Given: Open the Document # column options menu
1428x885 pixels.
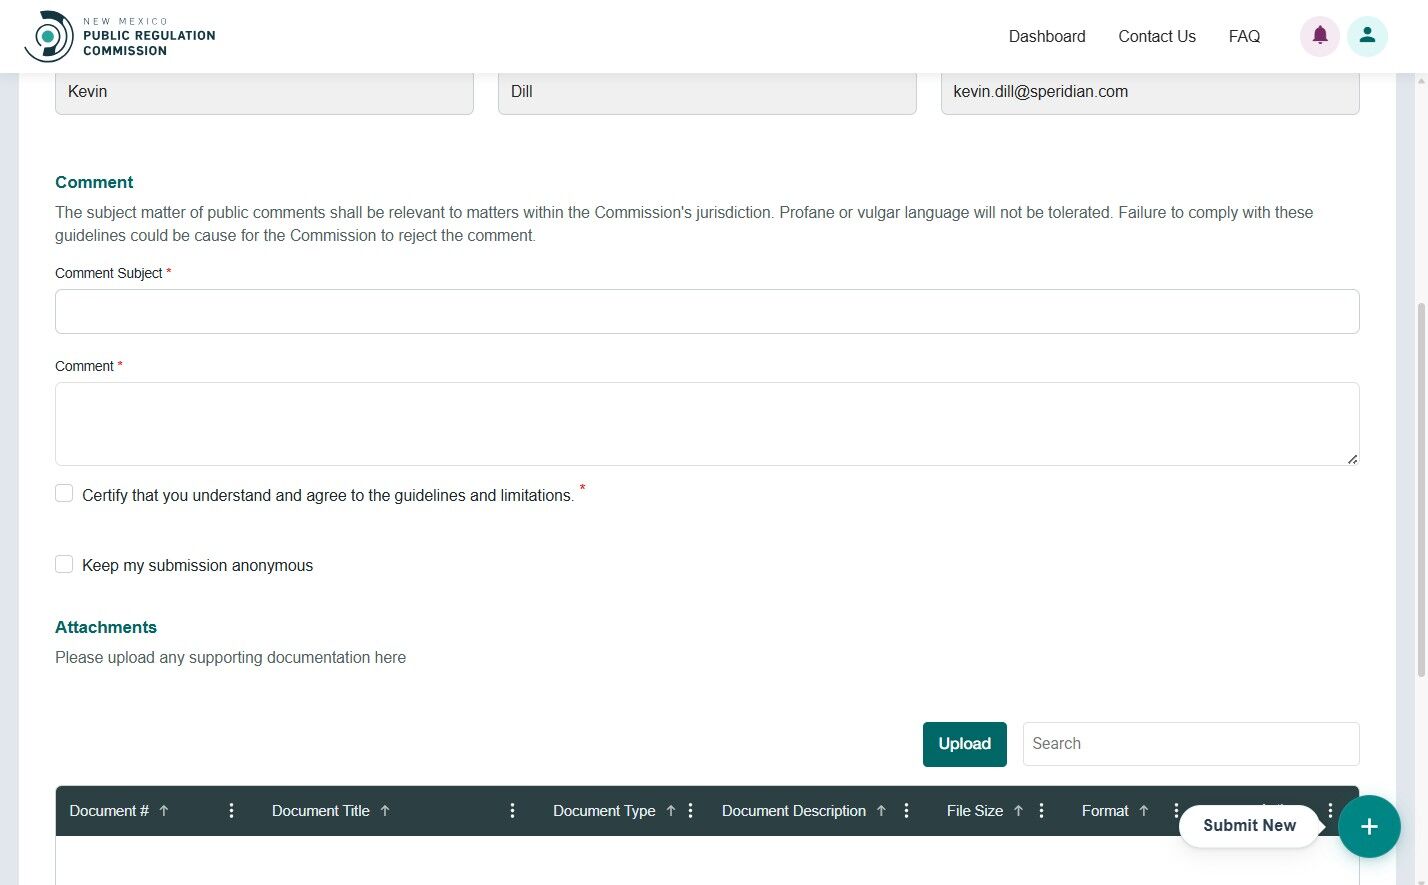Looking at the screenshot, I should (x=231, y=811).
